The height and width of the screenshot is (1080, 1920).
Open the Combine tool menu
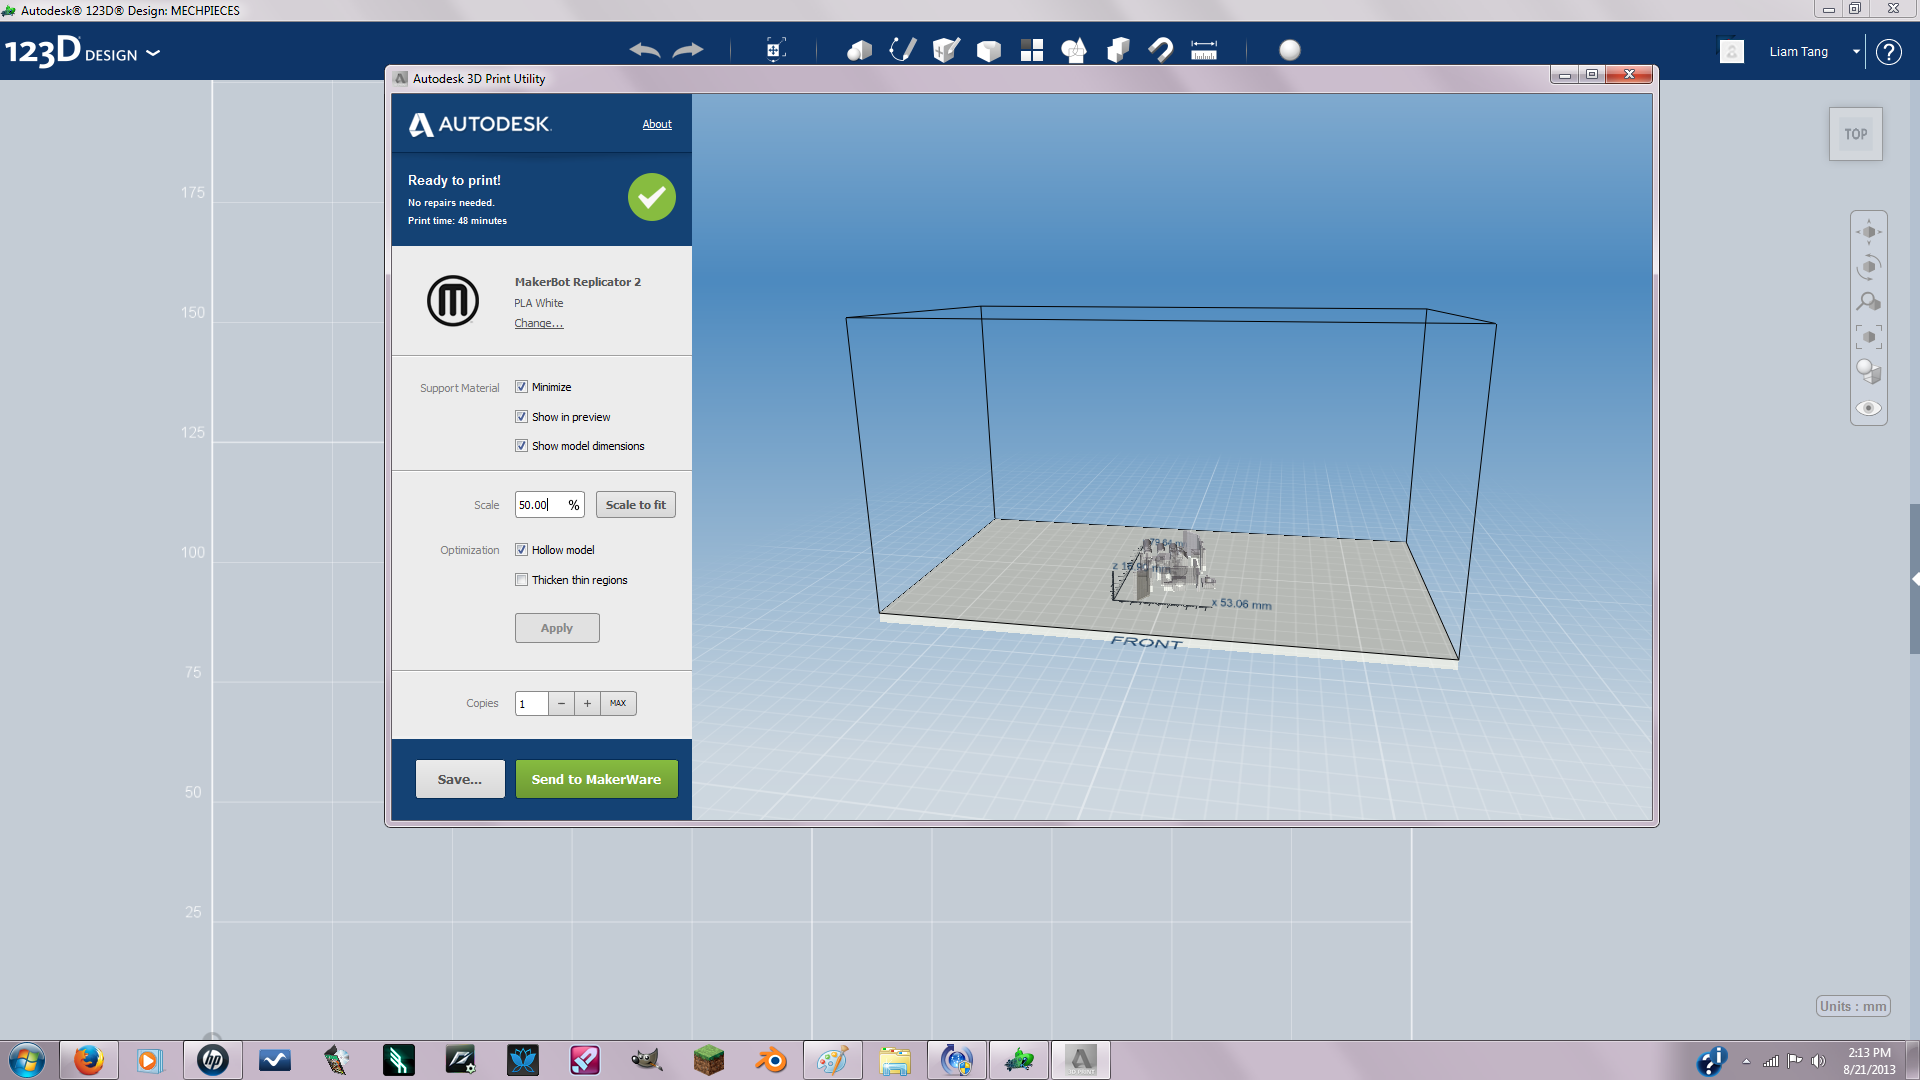1118,50
